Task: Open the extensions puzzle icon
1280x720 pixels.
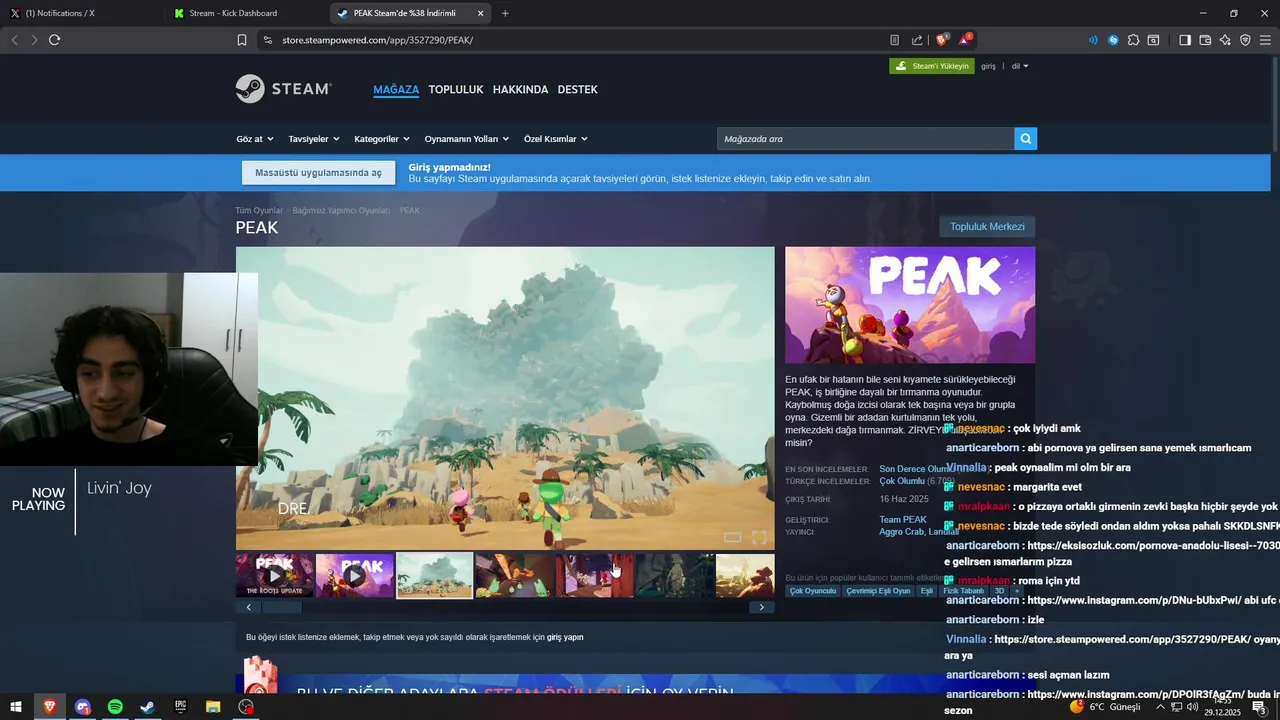Action: click(1133, 40)
